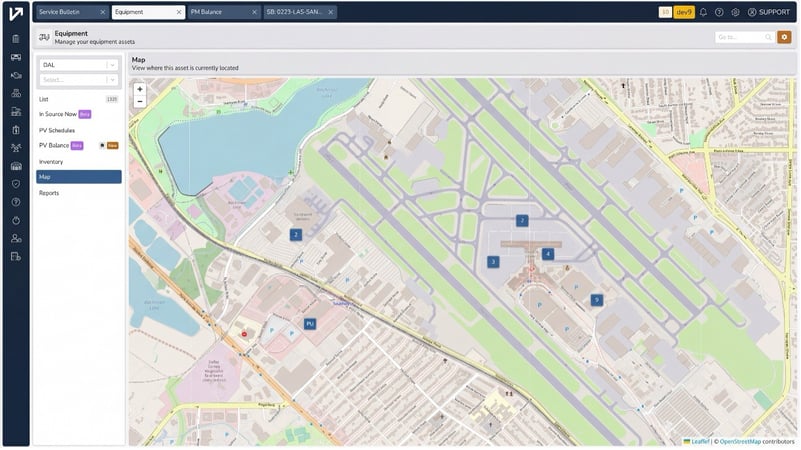Viewport: 801px width, 450px height.
Task: Zoom out the map with minus button
Action: [x=139, y=102]
